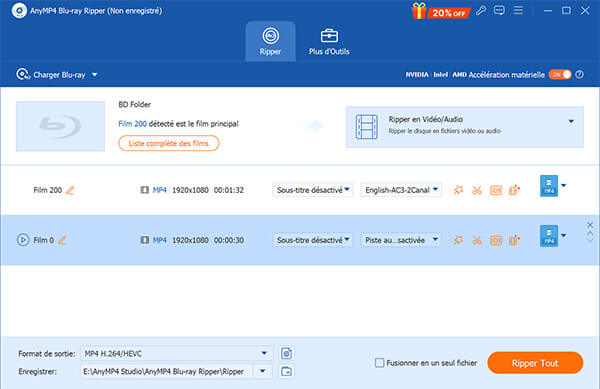Click the key register icon in the title bar
This screenshot has height=389, width=600.
(x=481, y=11)
